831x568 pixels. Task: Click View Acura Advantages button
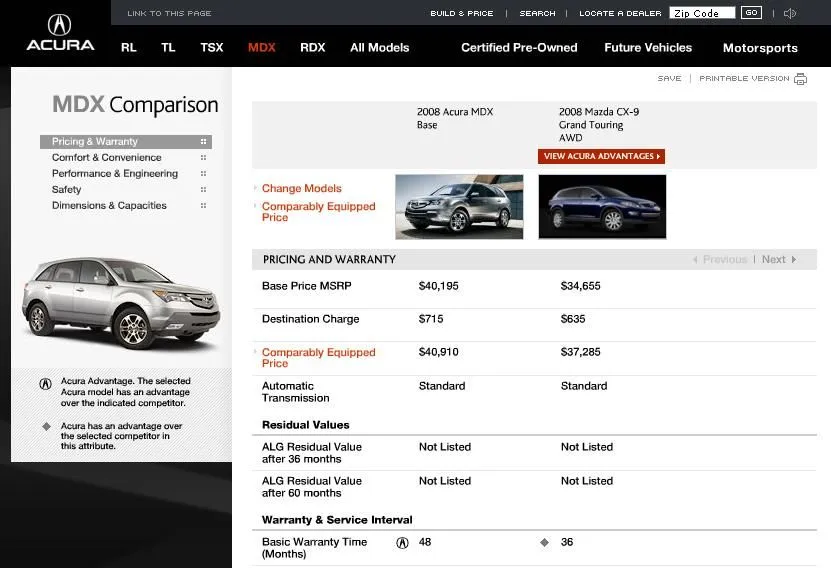point(601,157)
